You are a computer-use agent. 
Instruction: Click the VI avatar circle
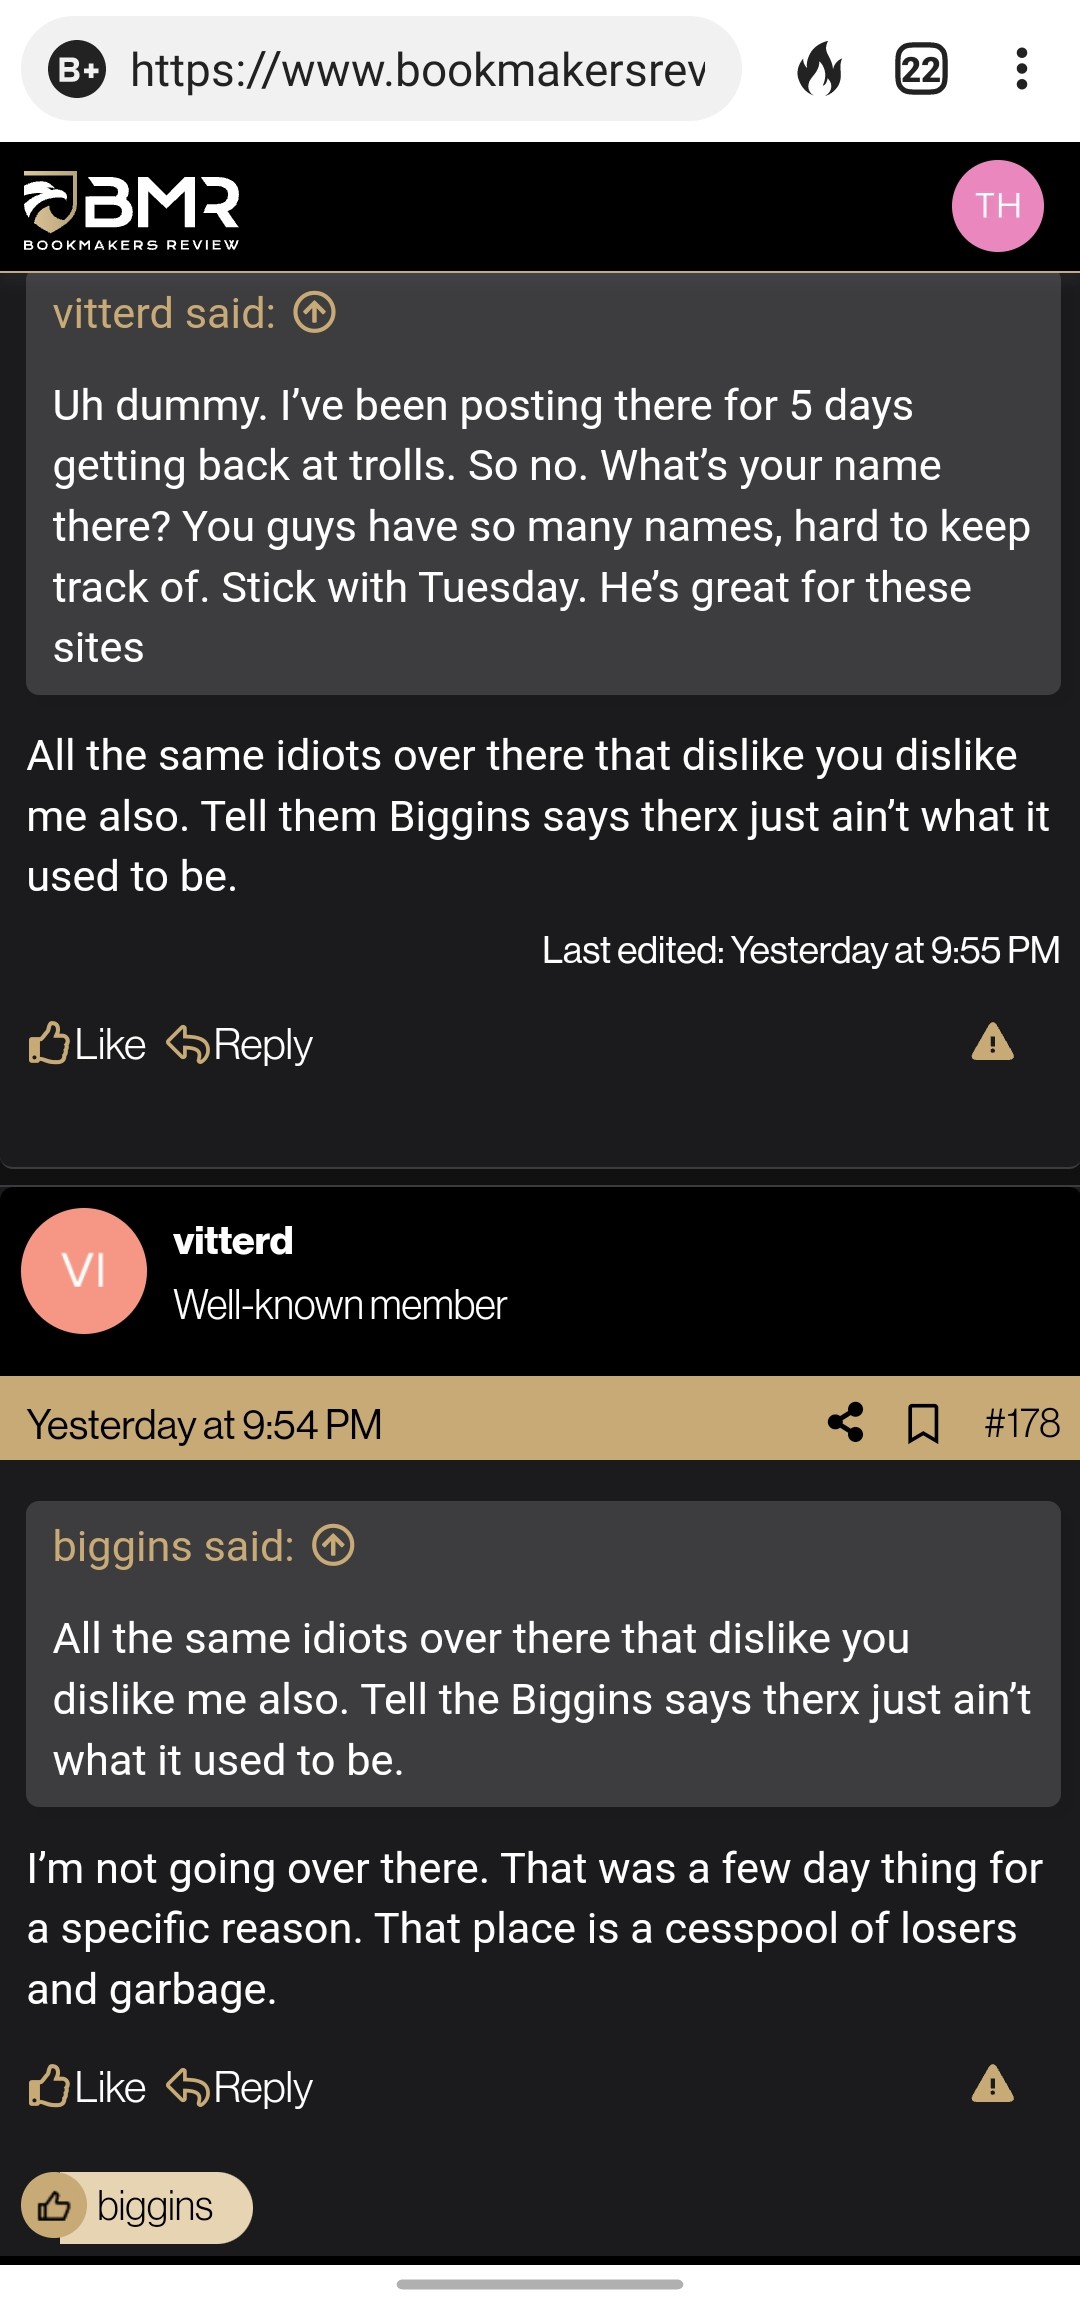[x=84, y=1270]
